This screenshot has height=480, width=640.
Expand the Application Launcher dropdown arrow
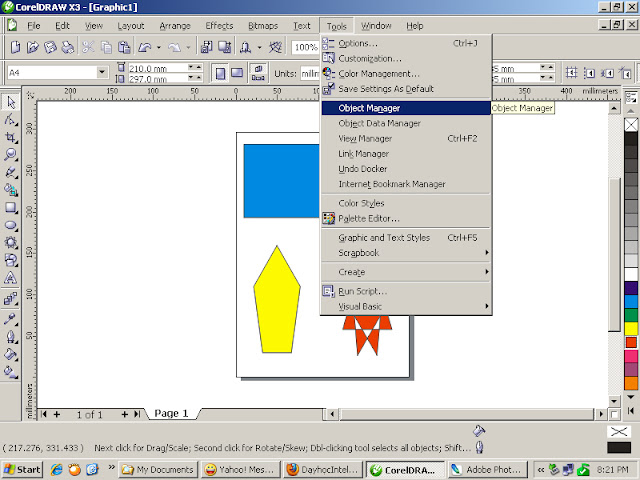pyautogui.click(x=260, y=48)
